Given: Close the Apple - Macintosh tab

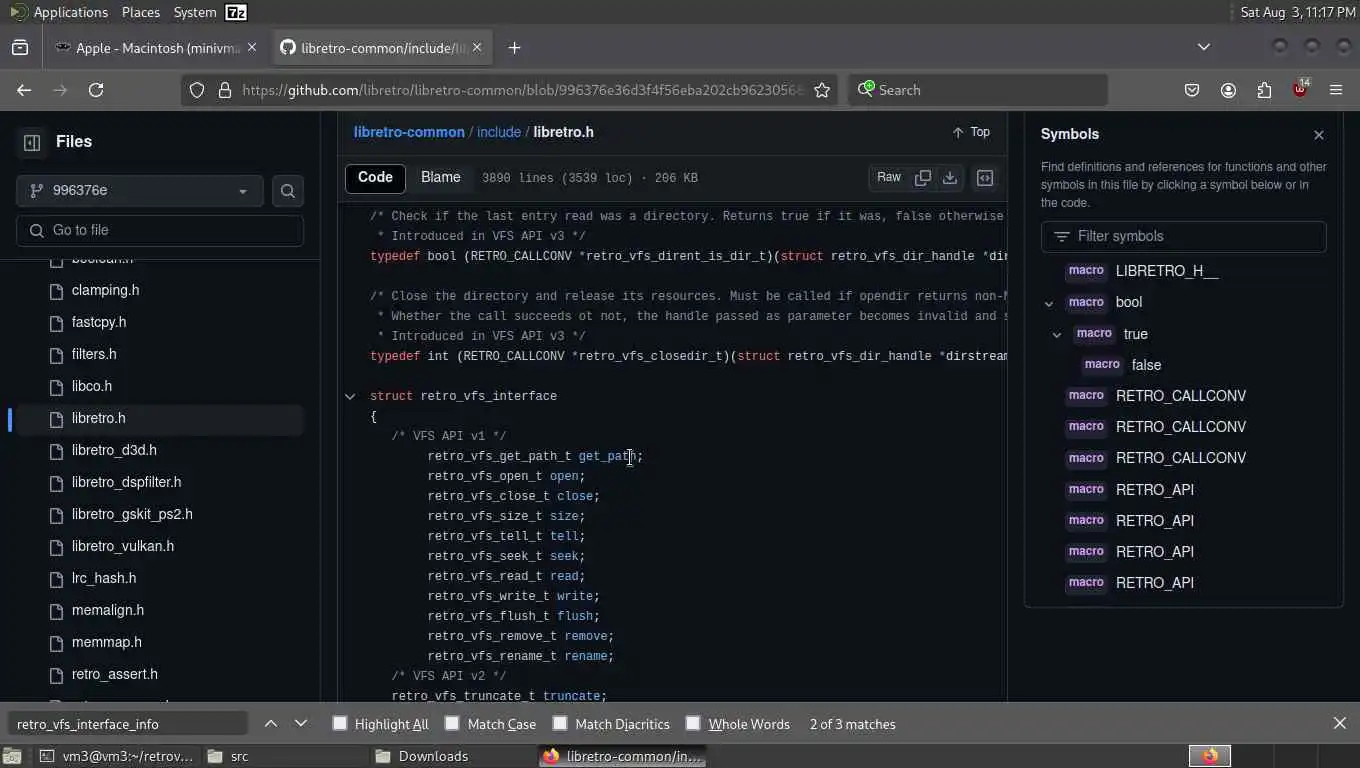Looking at the screenshot, I should (252, 47).
